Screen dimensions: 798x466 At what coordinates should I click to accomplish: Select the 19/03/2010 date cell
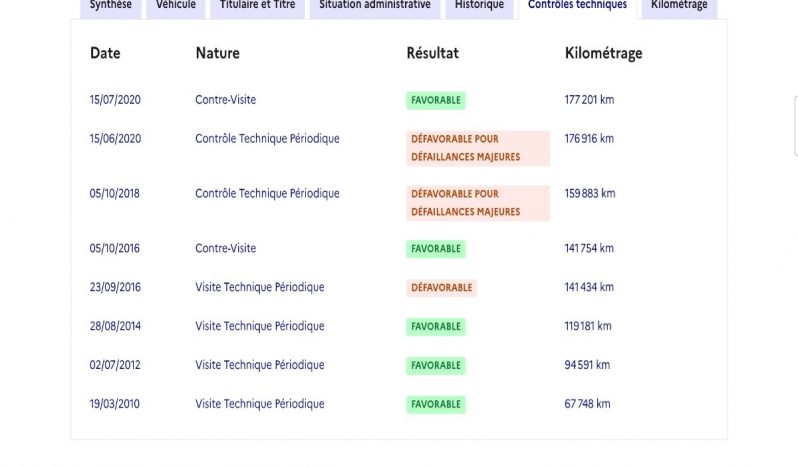click(115, 404)
